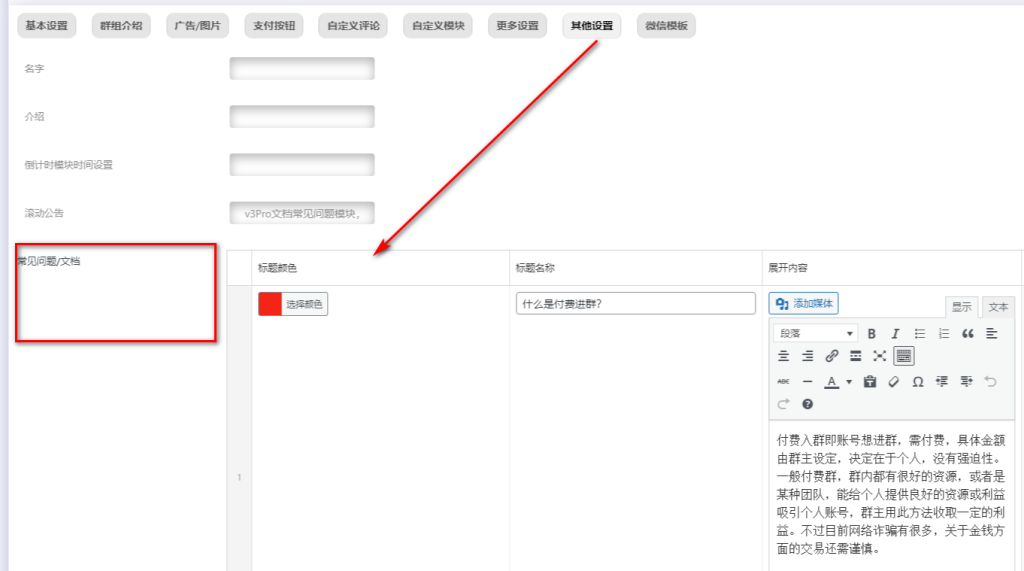Focus the 倒计时模块时间设置 input field

302,165
